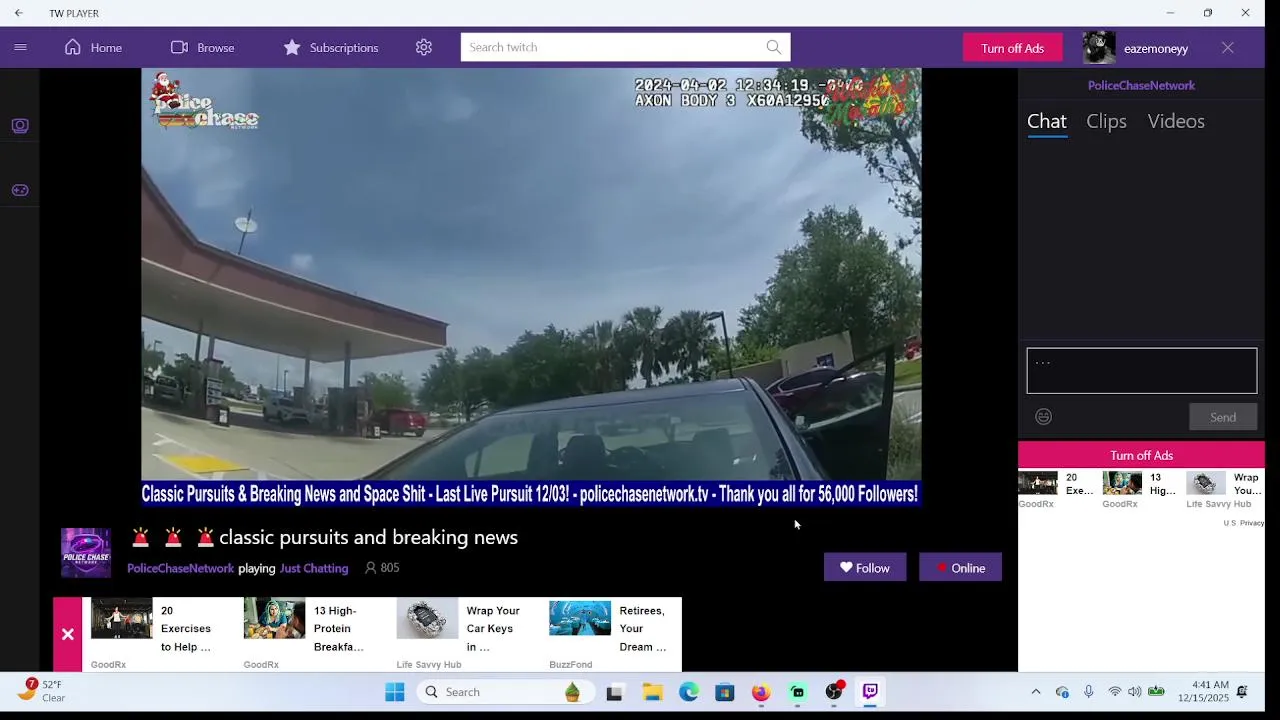Close the ad strip with the pink X
Screen dimensions: 1280x720
pyautogui.click(x=67, y=634)
